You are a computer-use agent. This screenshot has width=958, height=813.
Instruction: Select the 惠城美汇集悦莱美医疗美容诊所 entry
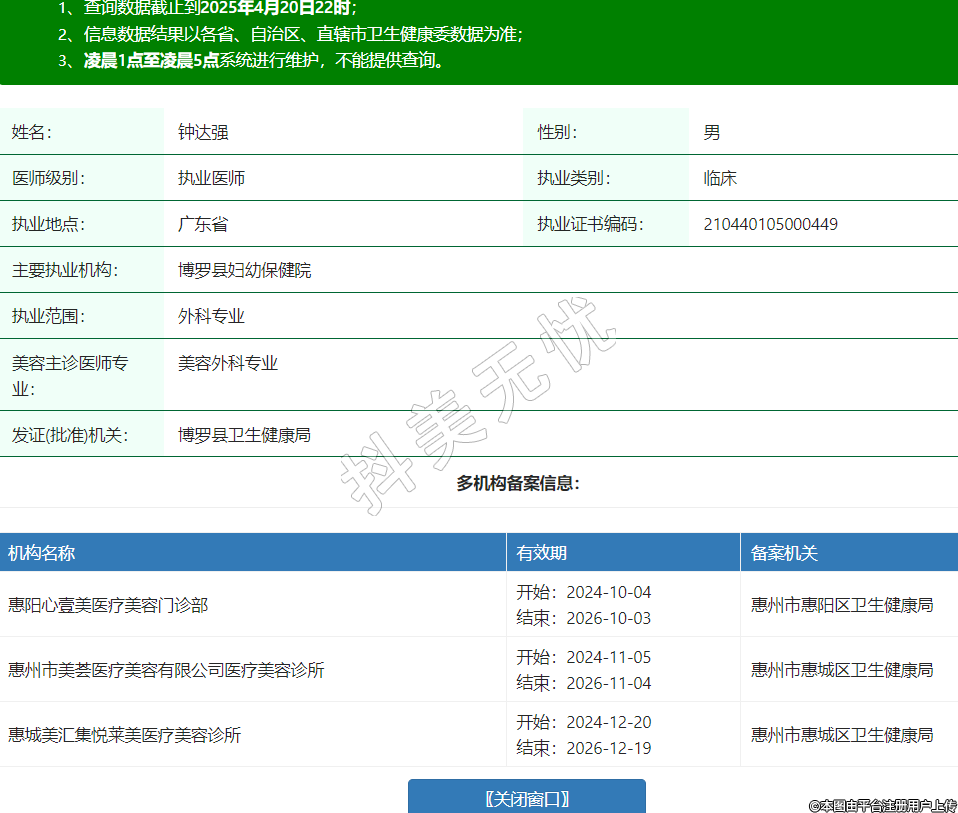tap(125, 735)
